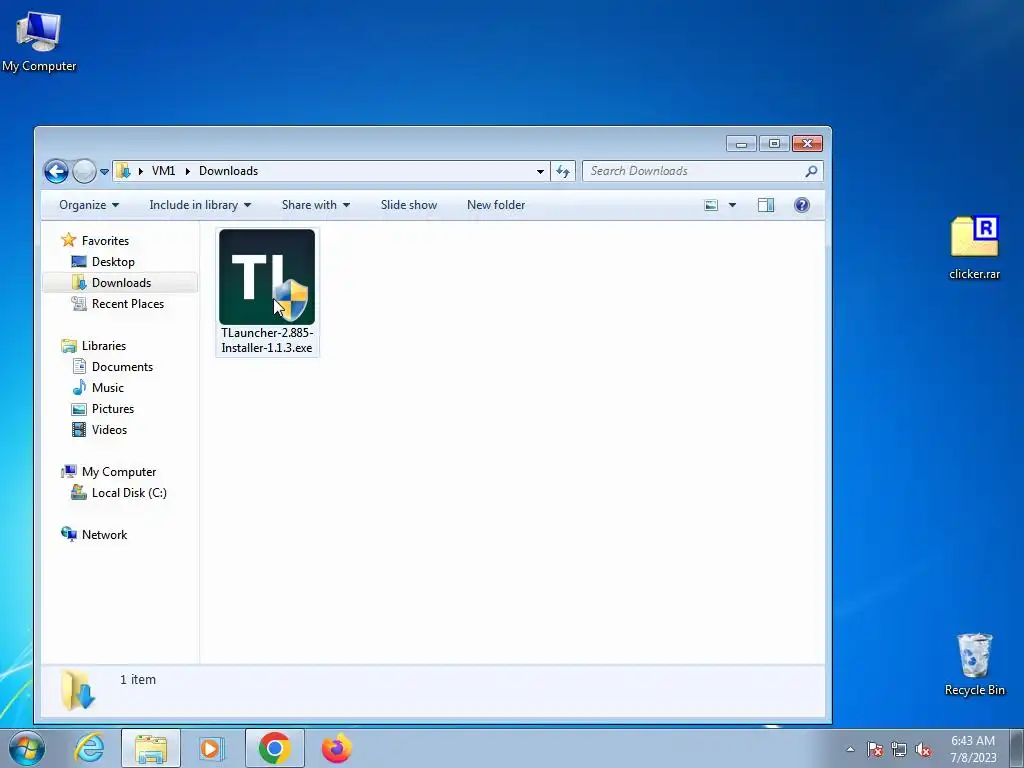Select VM1 in the address breadcrumb

tap(163, 171)
